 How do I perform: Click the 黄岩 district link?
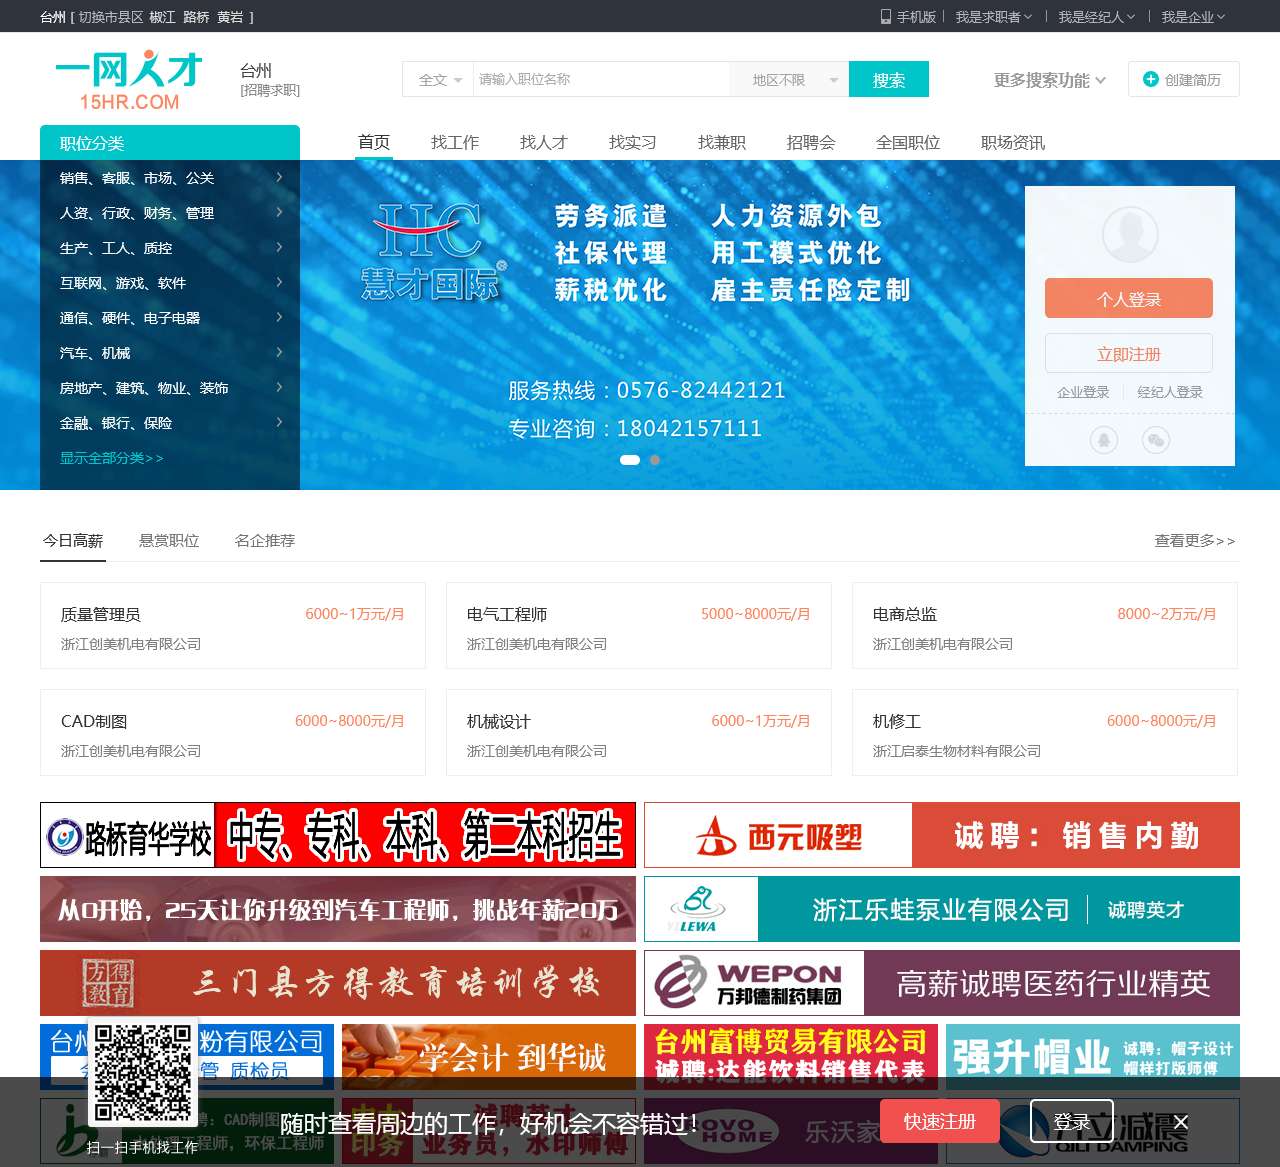coord(230,17)
